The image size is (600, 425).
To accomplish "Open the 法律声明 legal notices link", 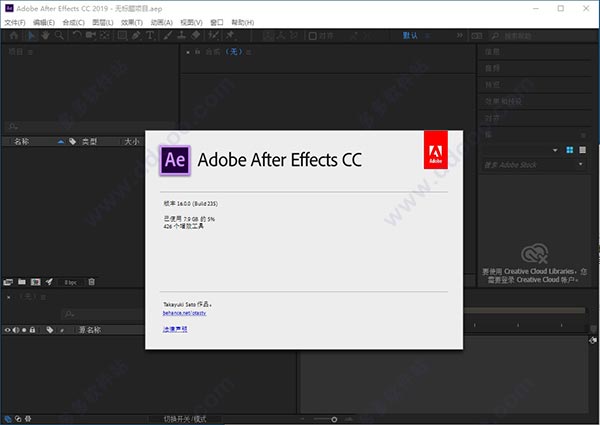I will 175,329.
